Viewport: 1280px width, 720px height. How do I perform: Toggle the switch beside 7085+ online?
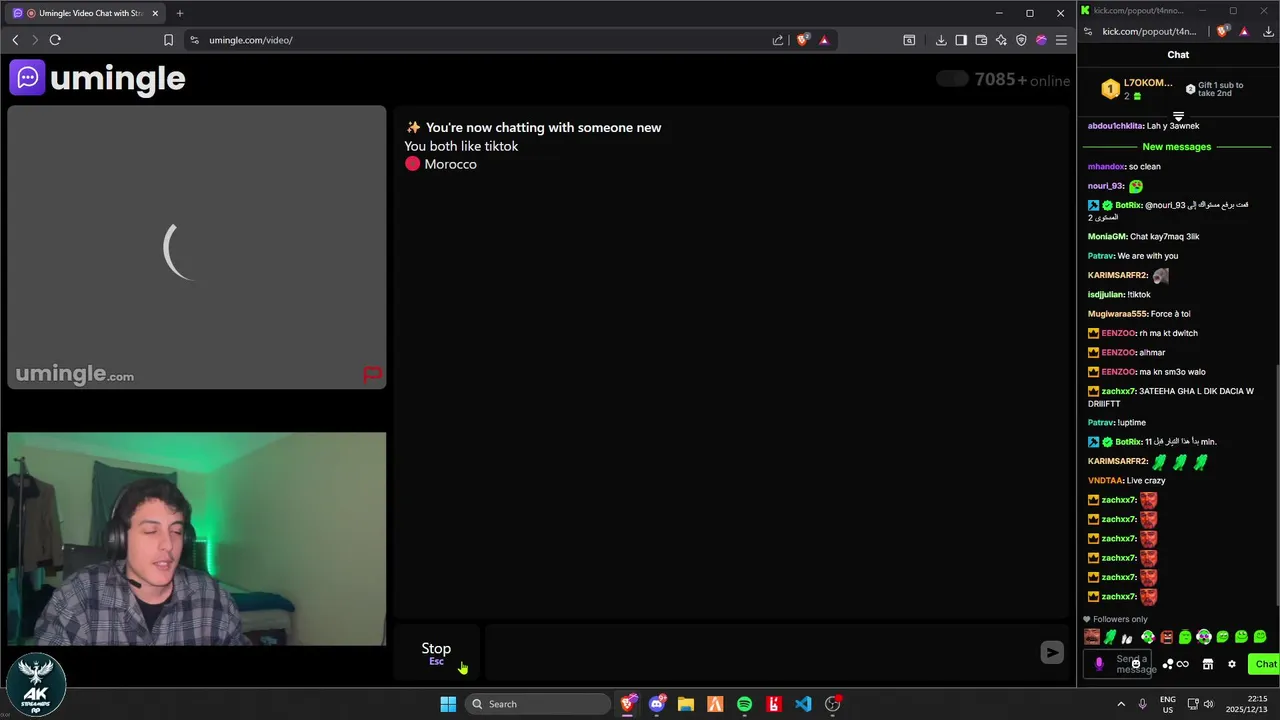click(x=952, y=79)
